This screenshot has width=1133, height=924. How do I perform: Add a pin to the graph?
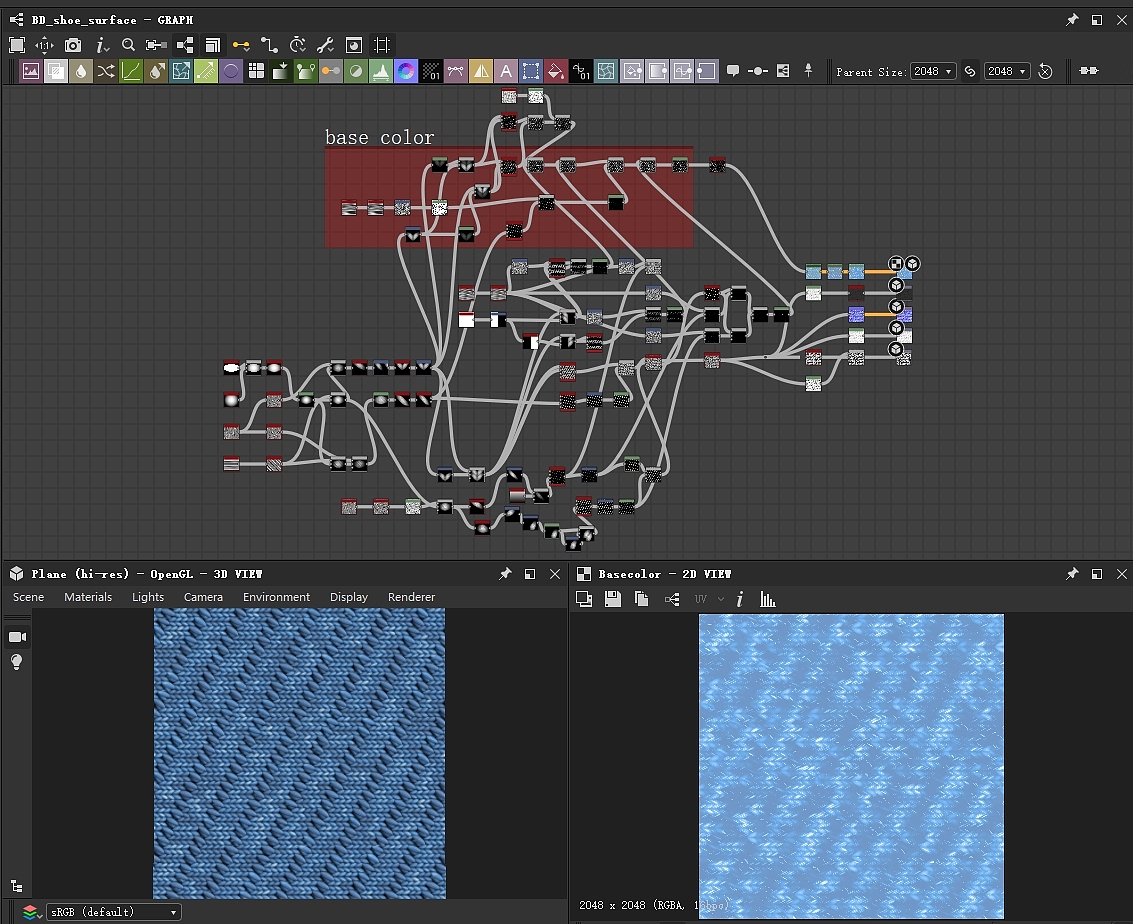coord(809,71)
